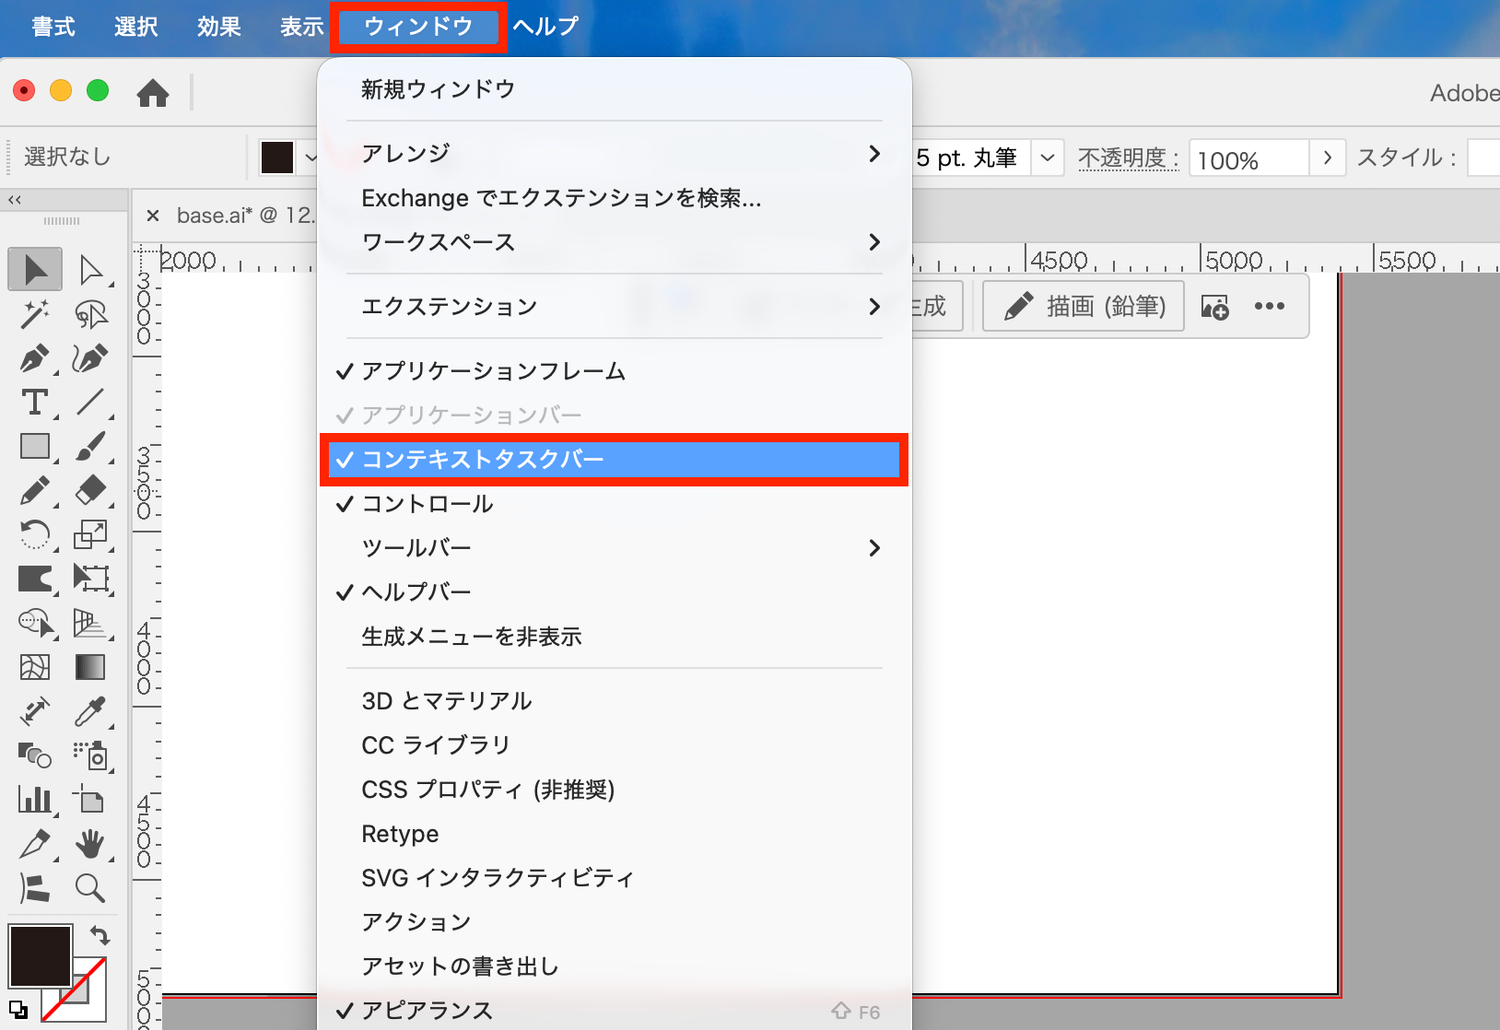The image size is (1500, 1030).
Task: Select the Column Graph tool
Action: pyautogui.click(x=35, y=800)
